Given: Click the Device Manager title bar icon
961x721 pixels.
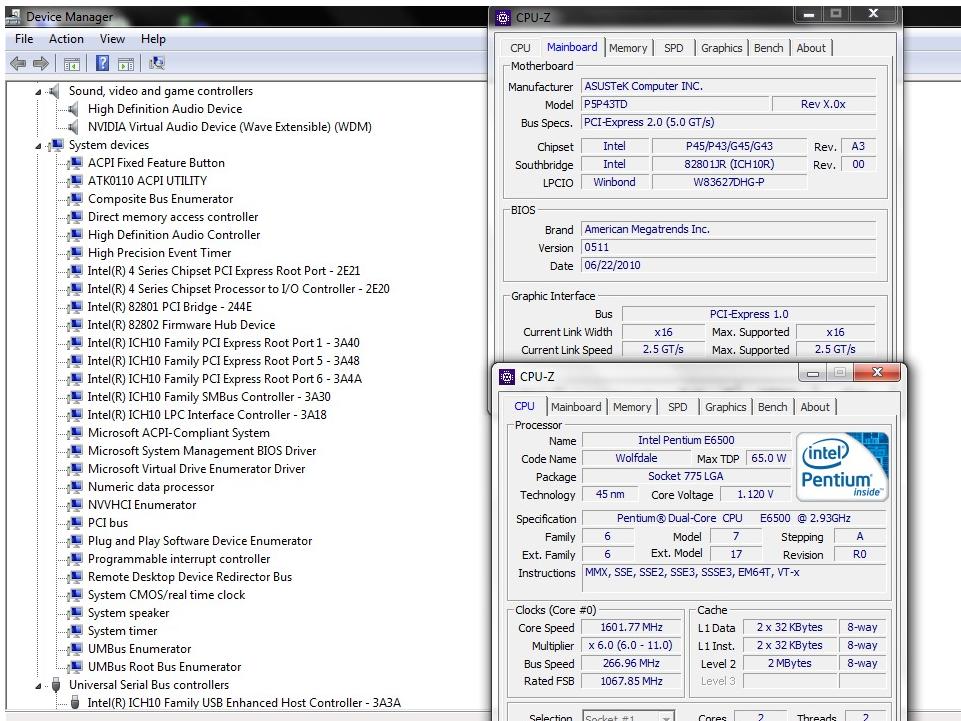Looking at the screenshot, I should tap(13, 15).
